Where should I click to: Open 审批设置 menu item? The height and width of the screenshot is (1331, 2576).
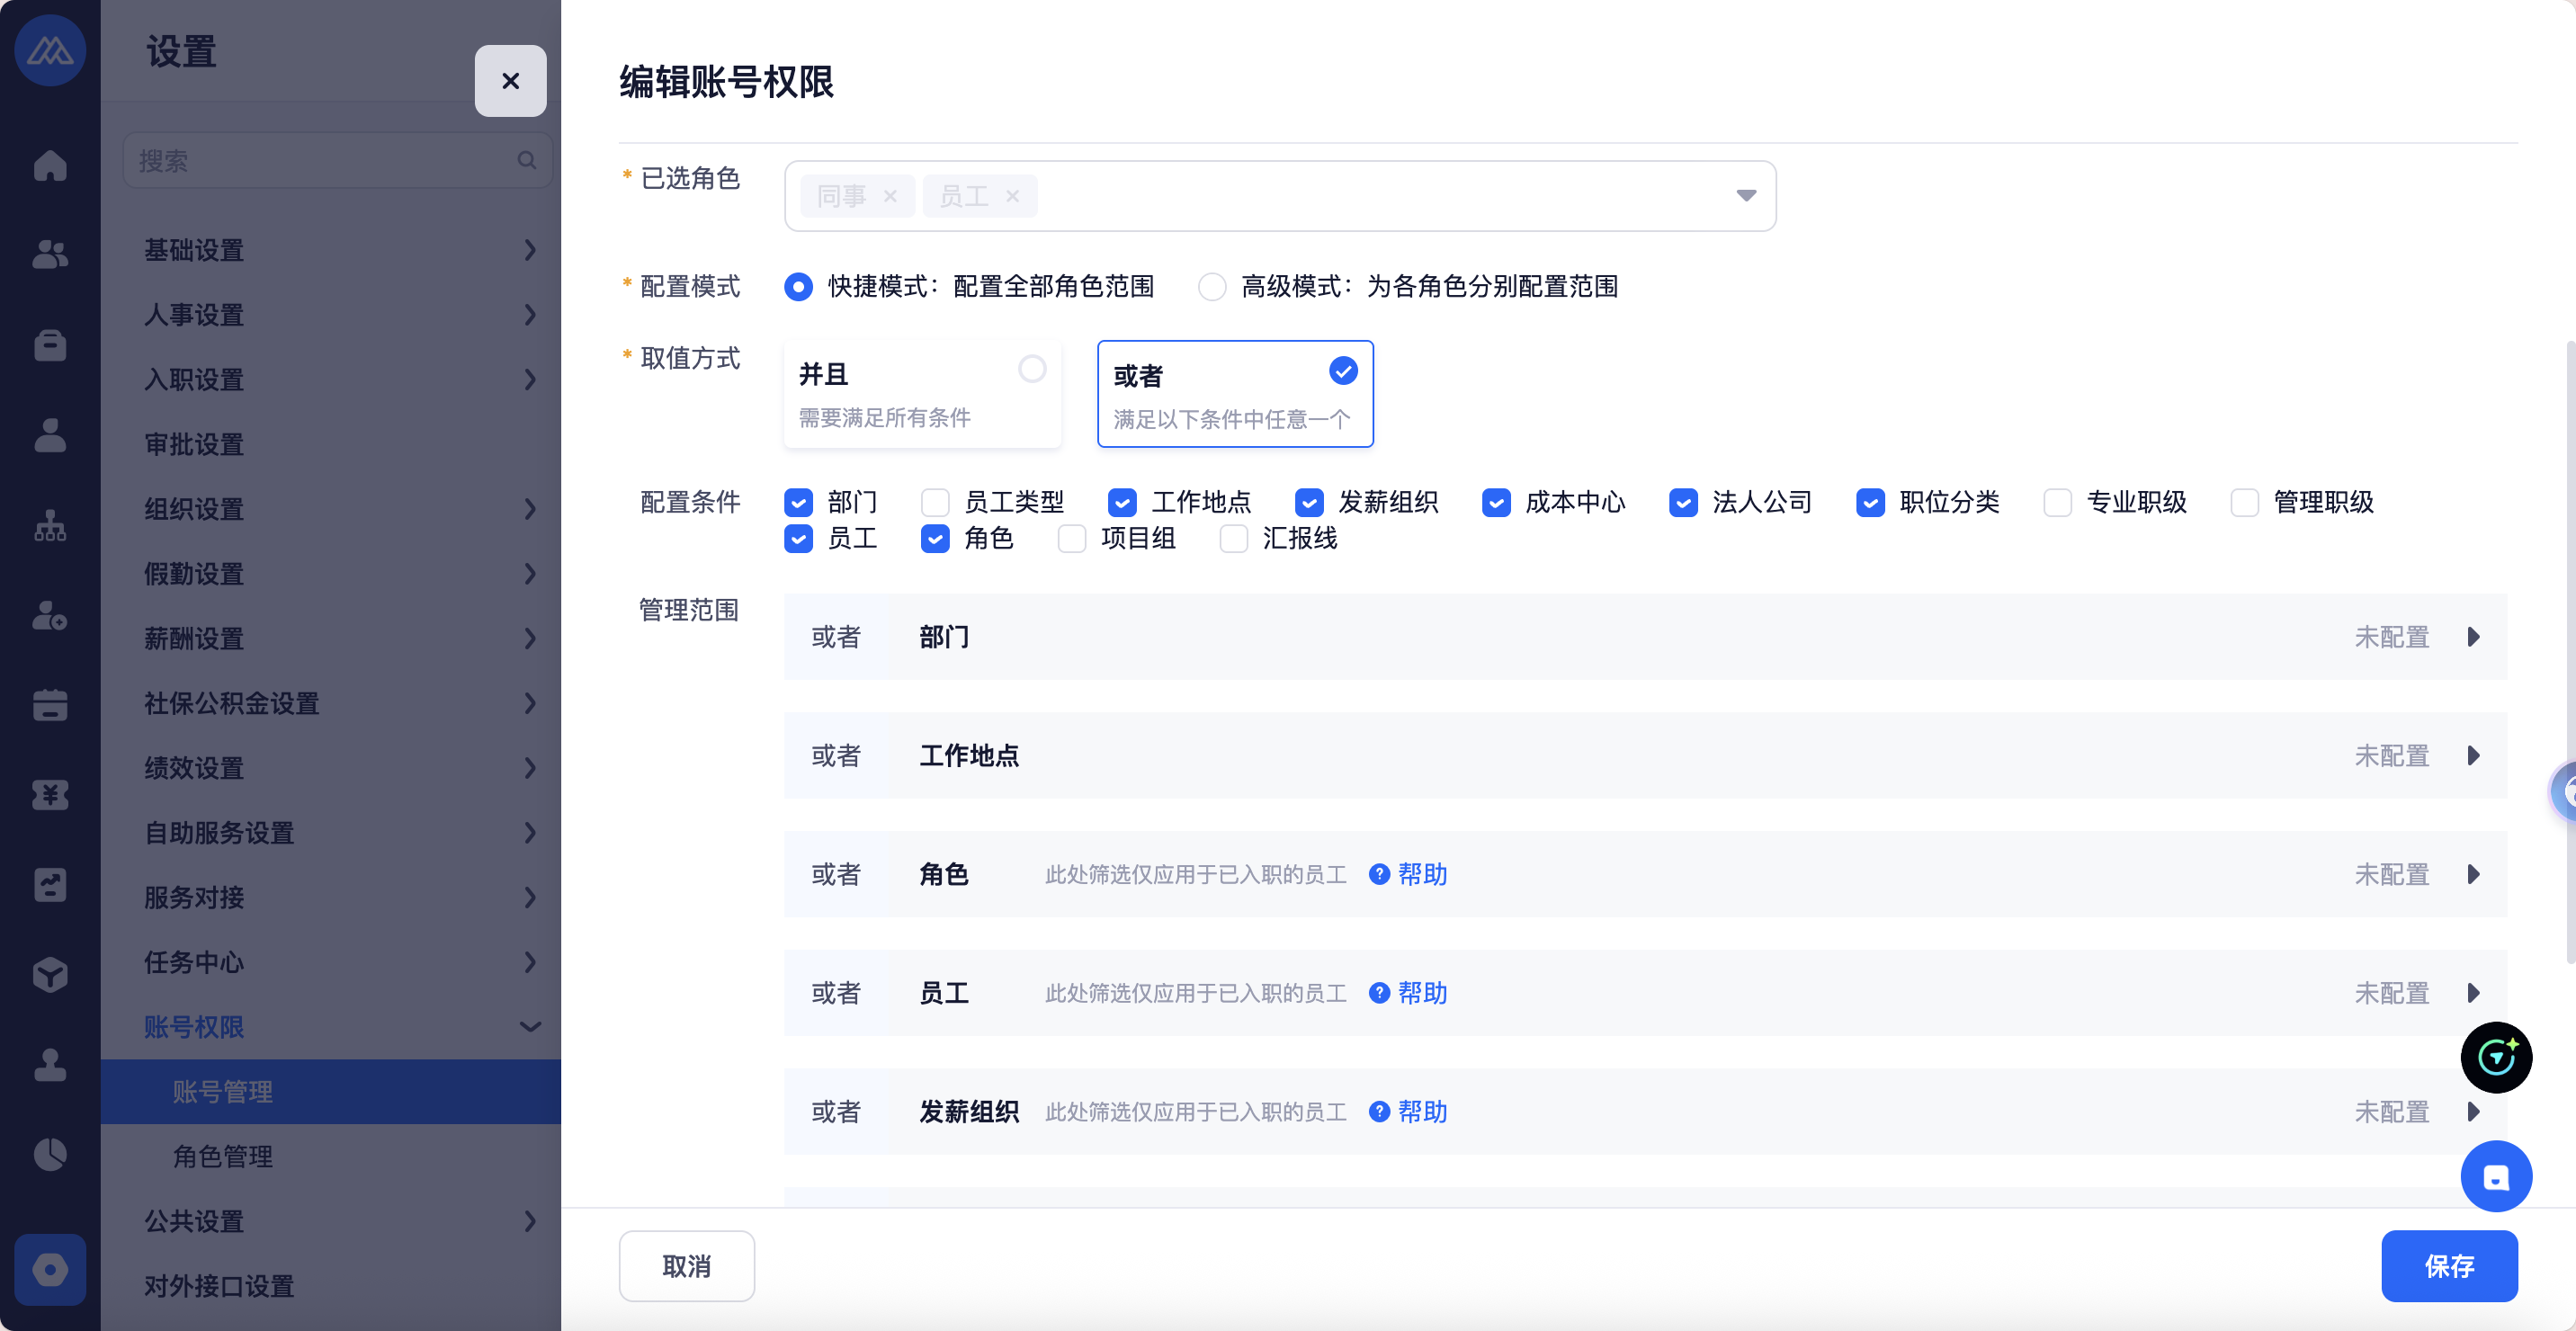(x=195, y=444)
